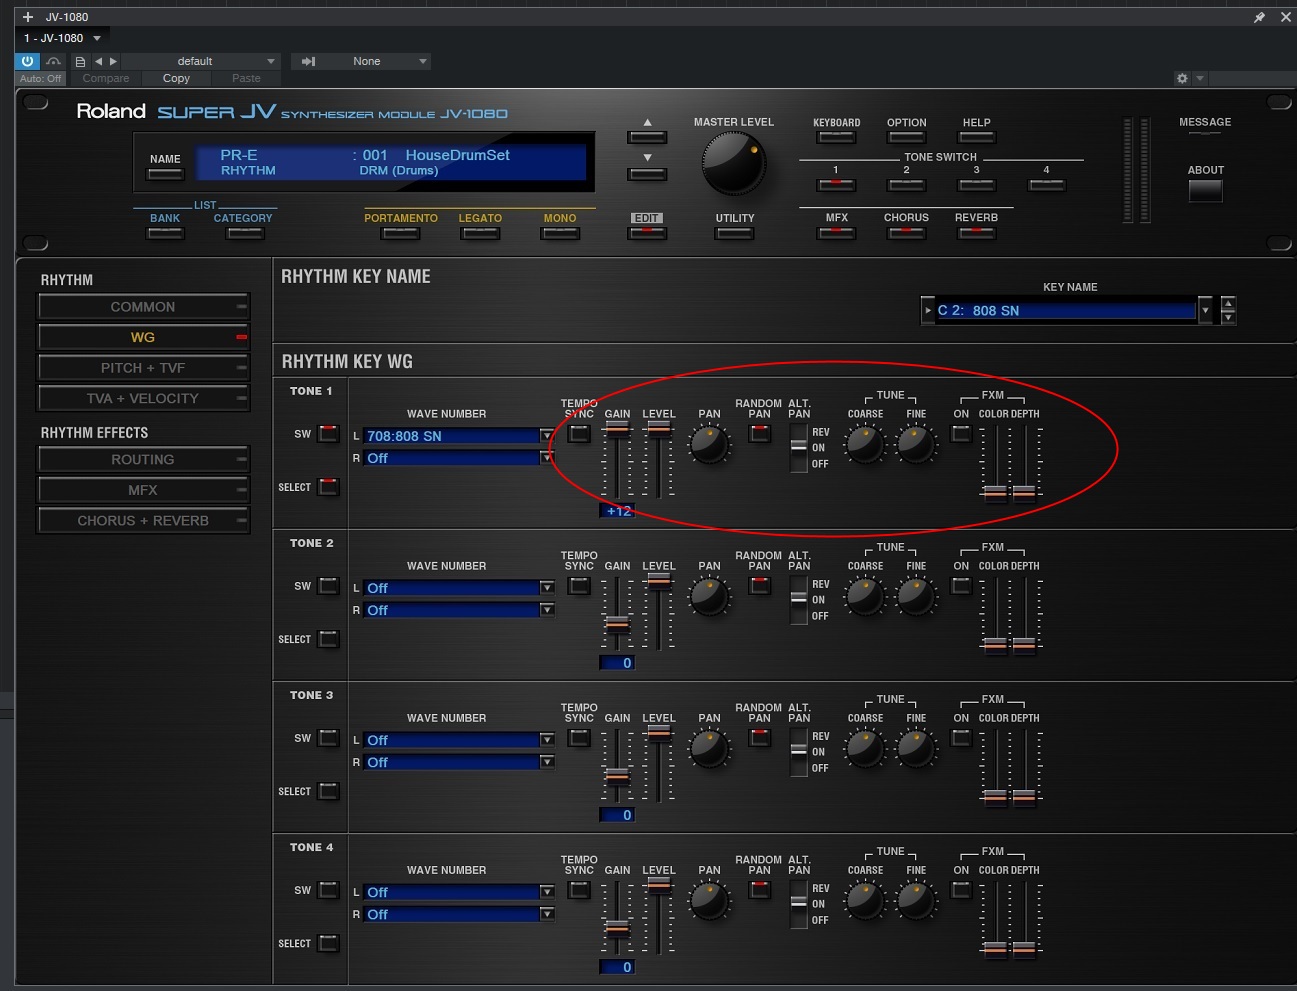Toggle Tone Switch 2
Image resolution: width=1297 pixels, height=991 pixels.
(x=906, y=185)
